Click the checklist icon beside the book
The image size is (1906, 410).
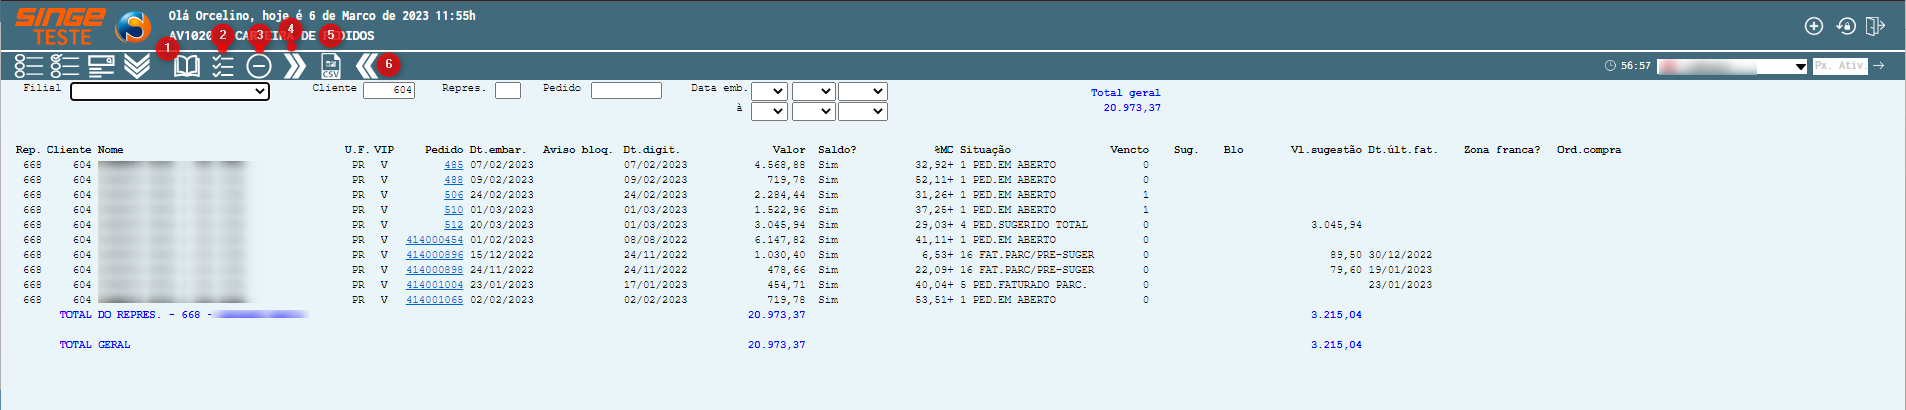click(x=223, y=66)
